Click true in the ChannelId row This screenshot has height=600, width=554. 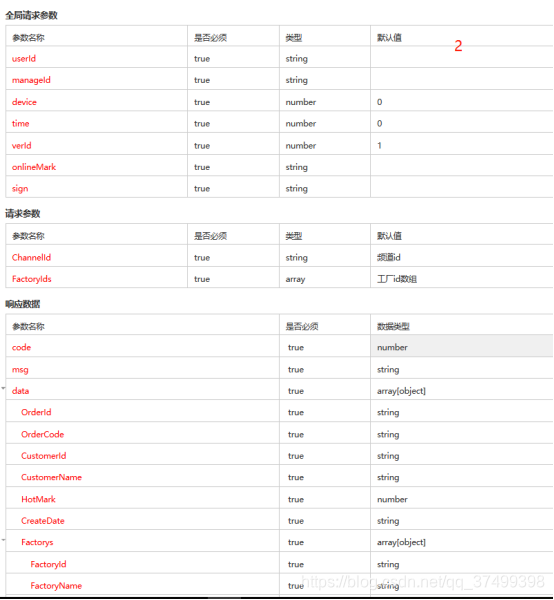click(x=202, y=258)
